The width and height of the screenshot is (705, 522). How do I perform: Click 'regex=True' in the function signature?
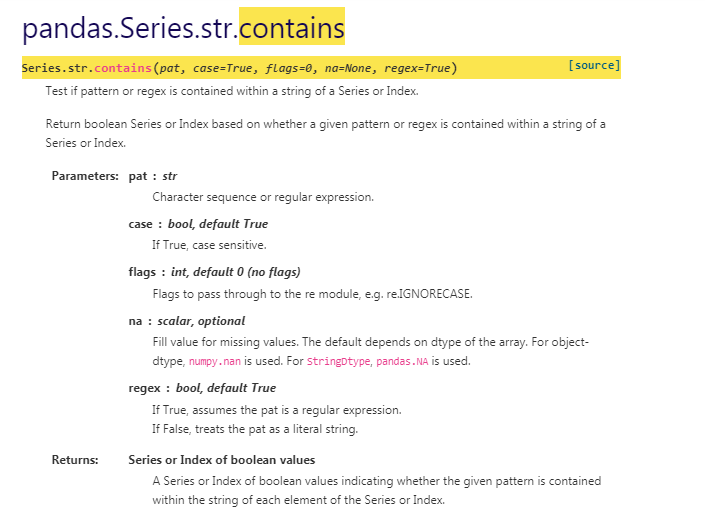[417, 68]
